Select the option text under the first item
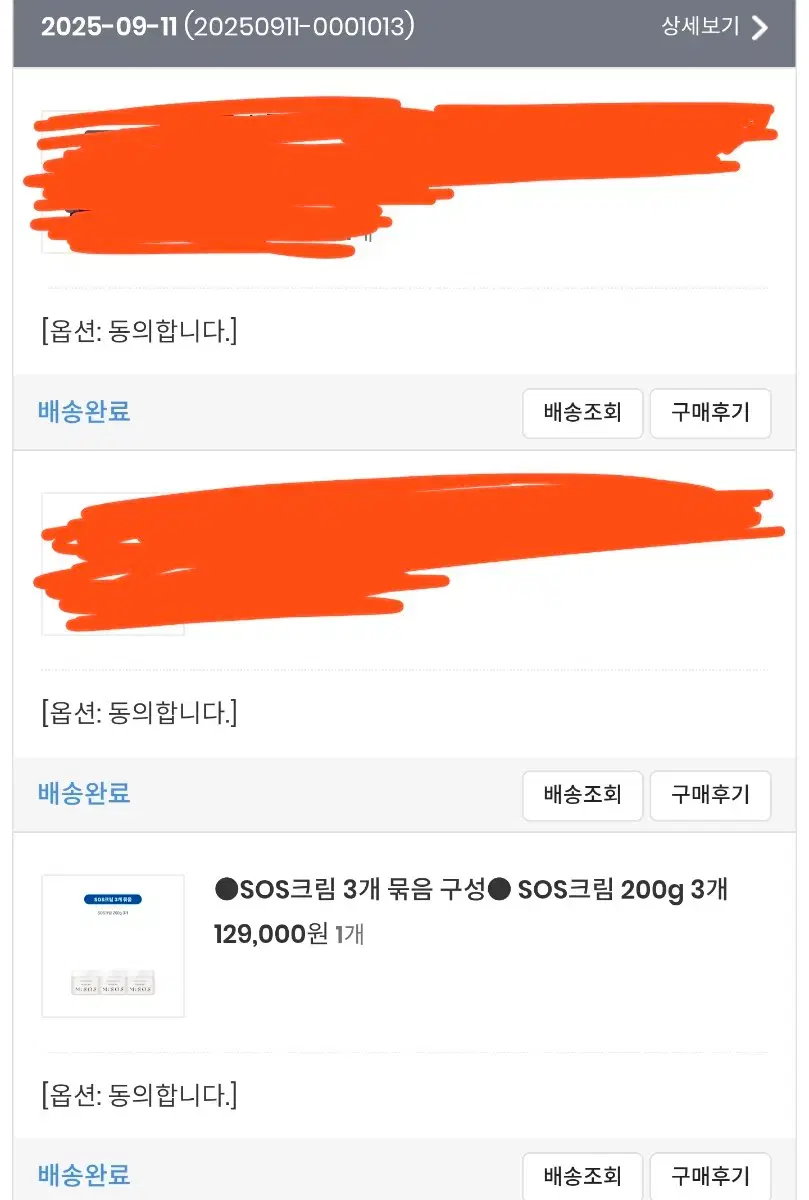Screen dimensions: 809x1200 tap(139, 331)
